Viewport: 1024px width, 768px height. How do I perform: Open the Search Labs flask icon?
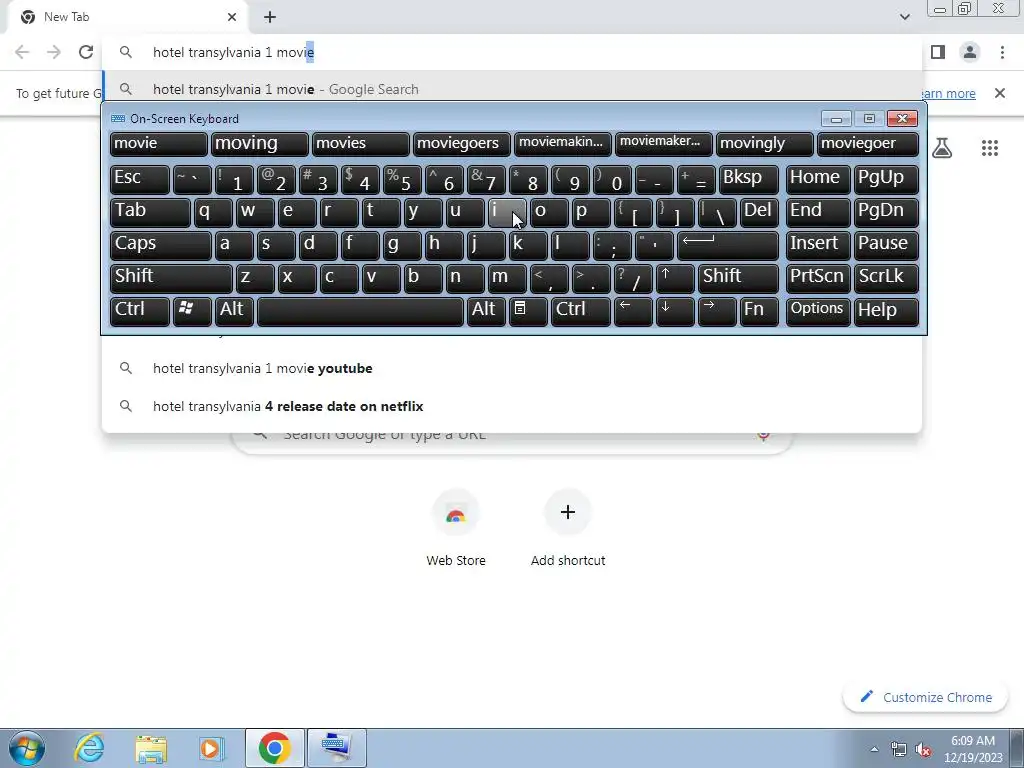tap(941, 148)
